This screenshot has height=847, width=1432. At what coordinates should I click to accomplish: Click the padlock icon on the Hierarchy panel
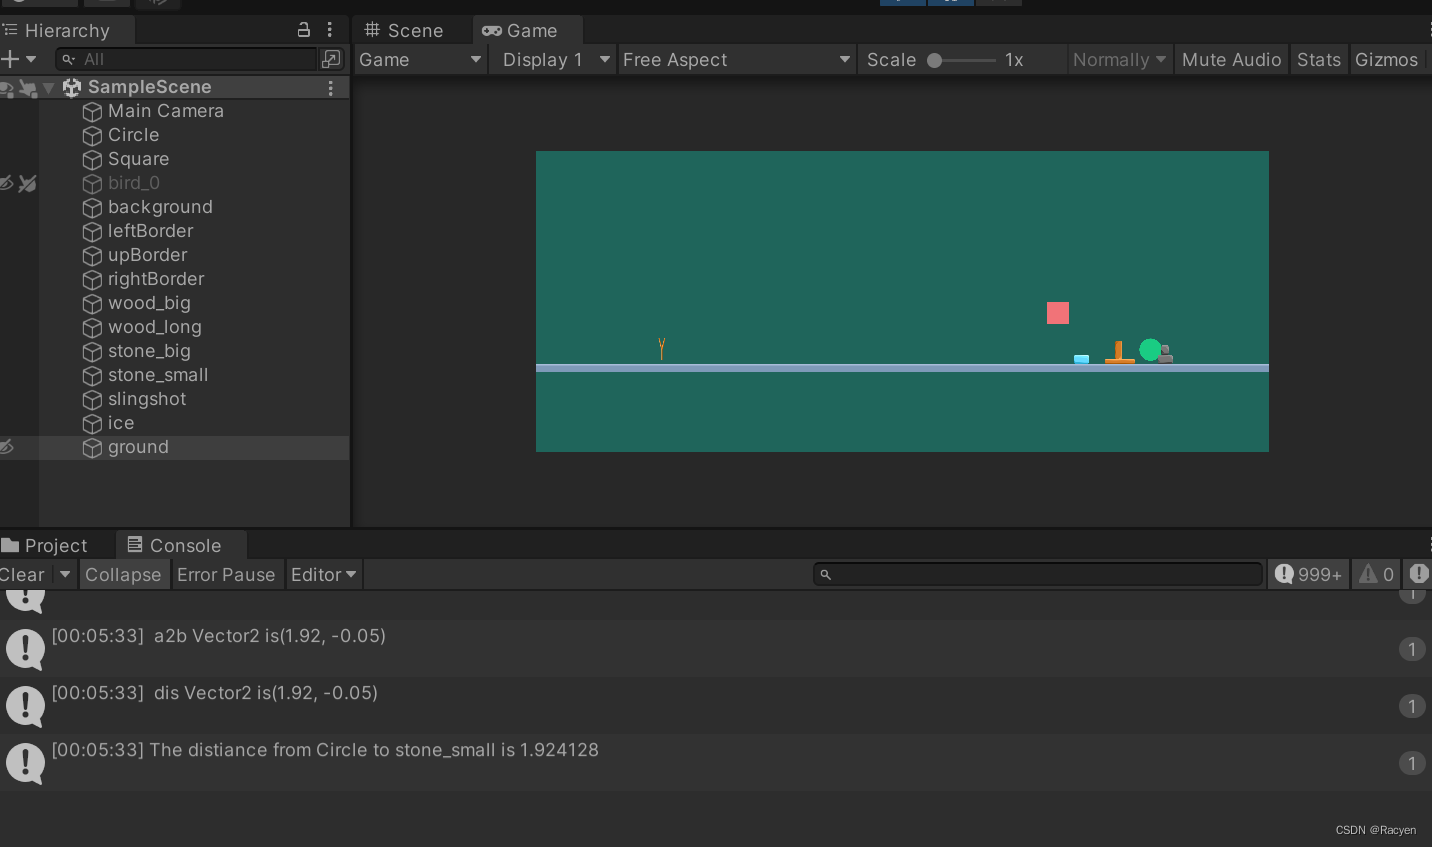coord(304,30)
